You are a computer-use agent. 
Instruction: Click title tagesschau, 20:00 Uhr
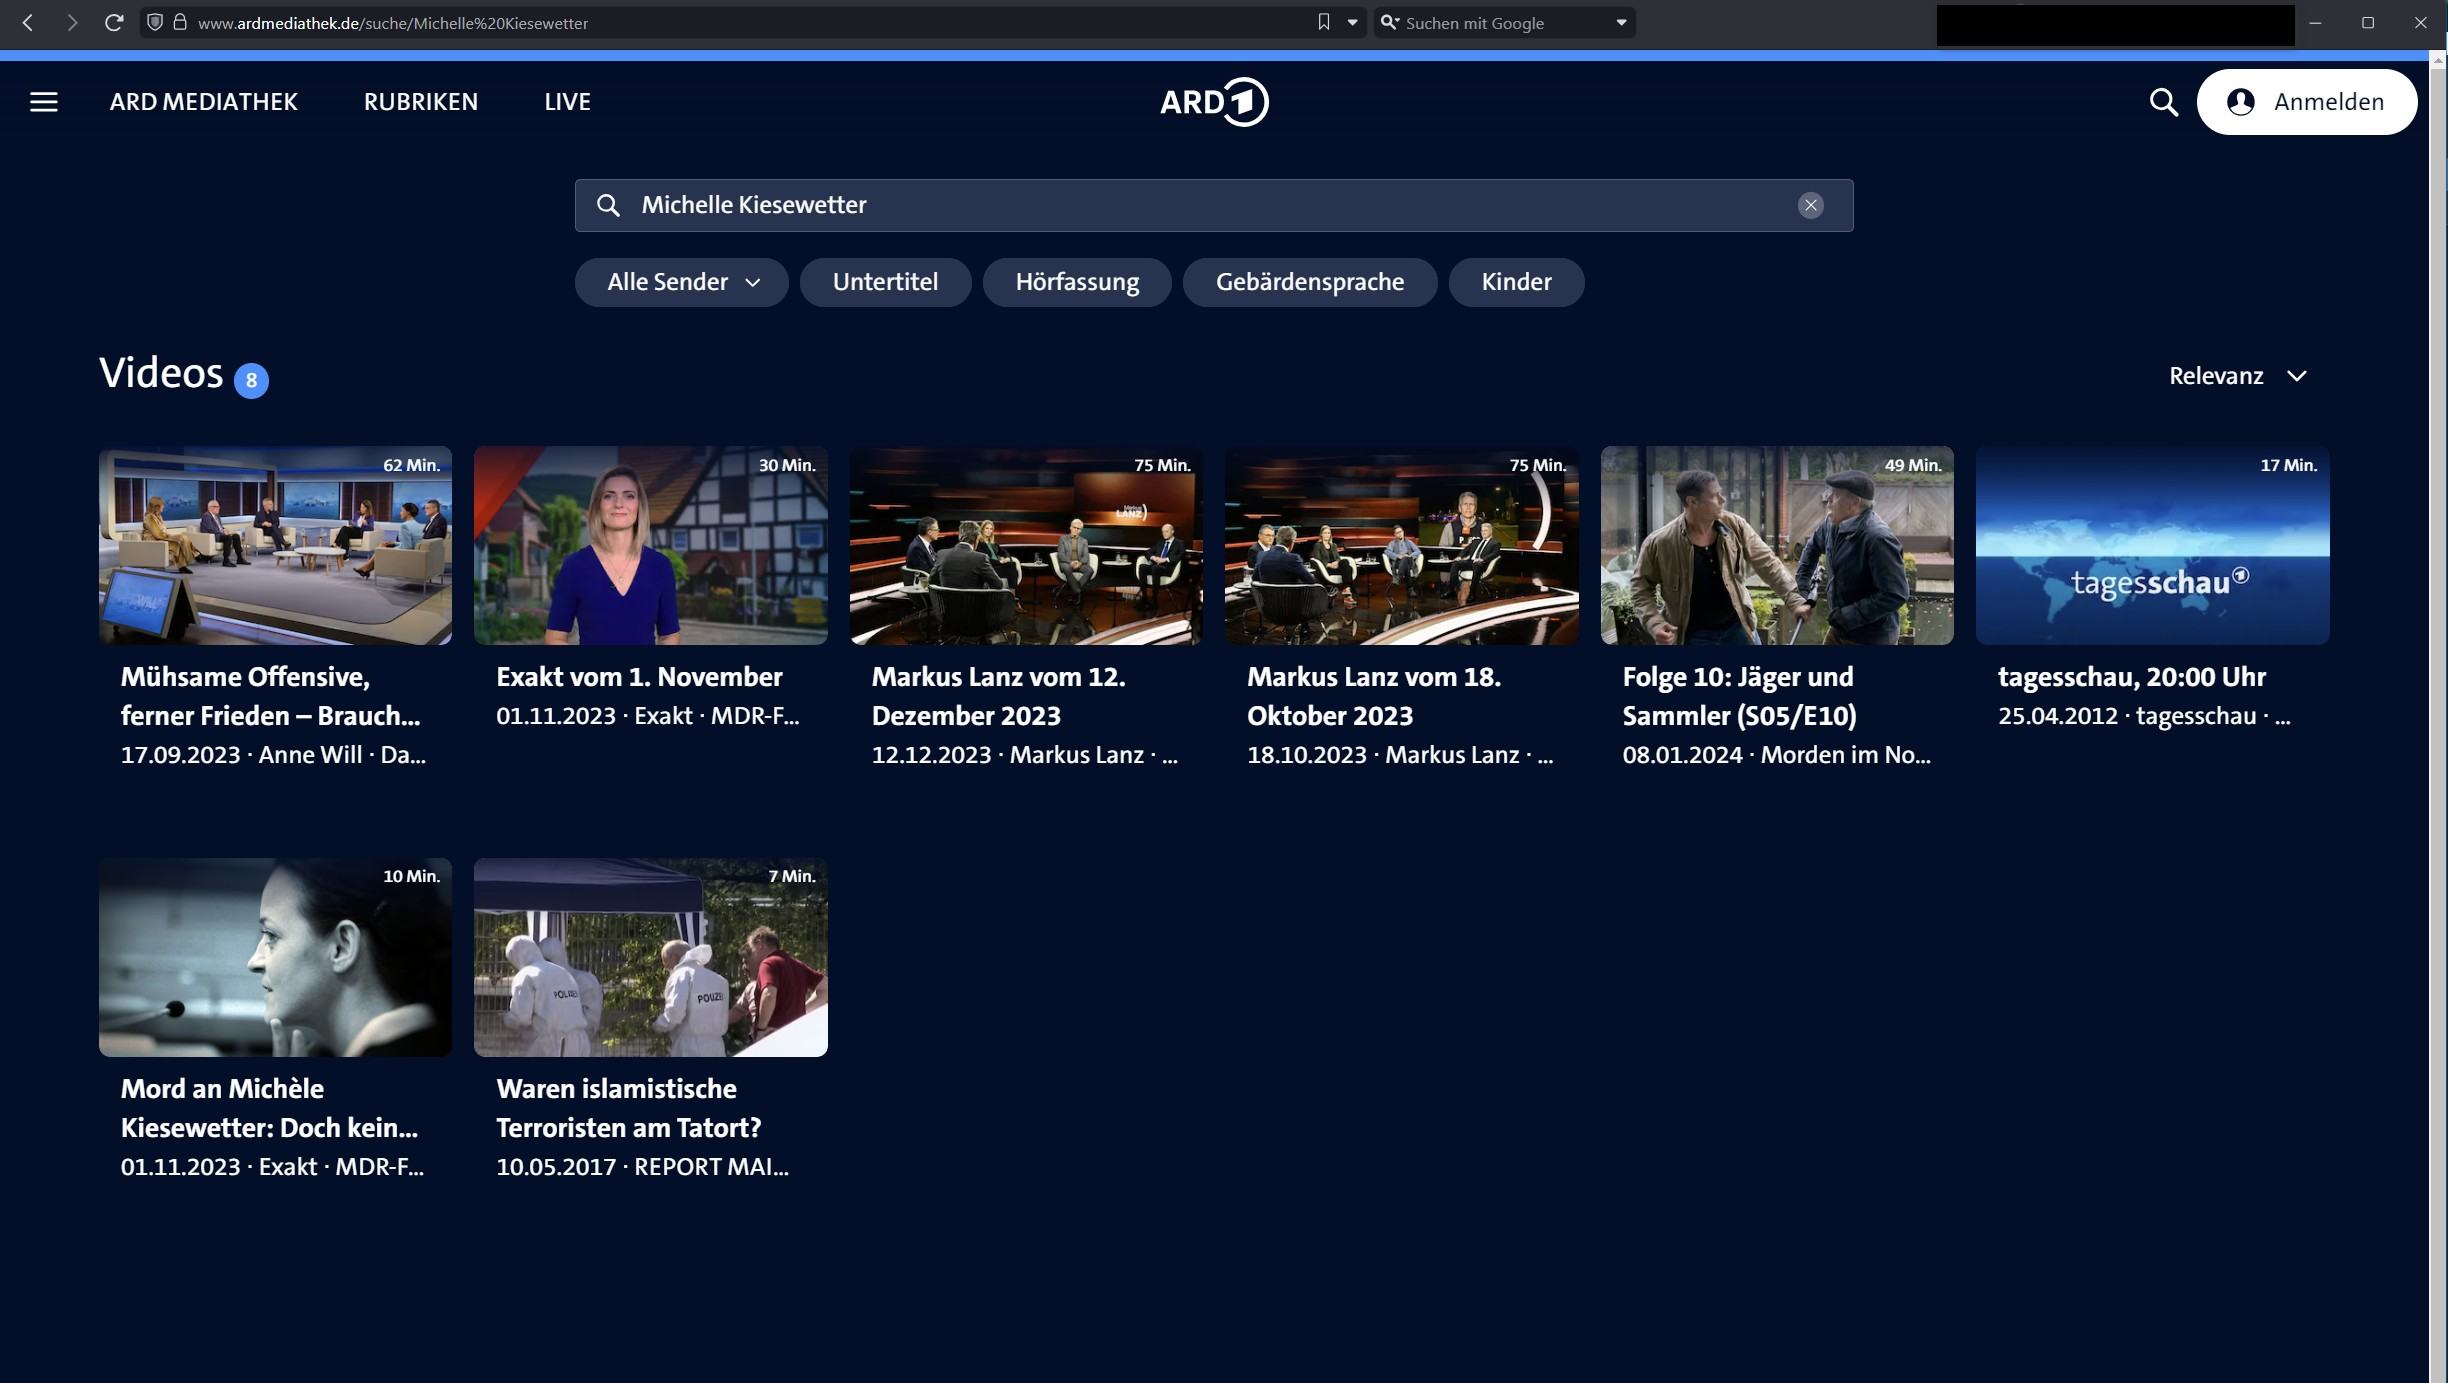click(2132, 677)
